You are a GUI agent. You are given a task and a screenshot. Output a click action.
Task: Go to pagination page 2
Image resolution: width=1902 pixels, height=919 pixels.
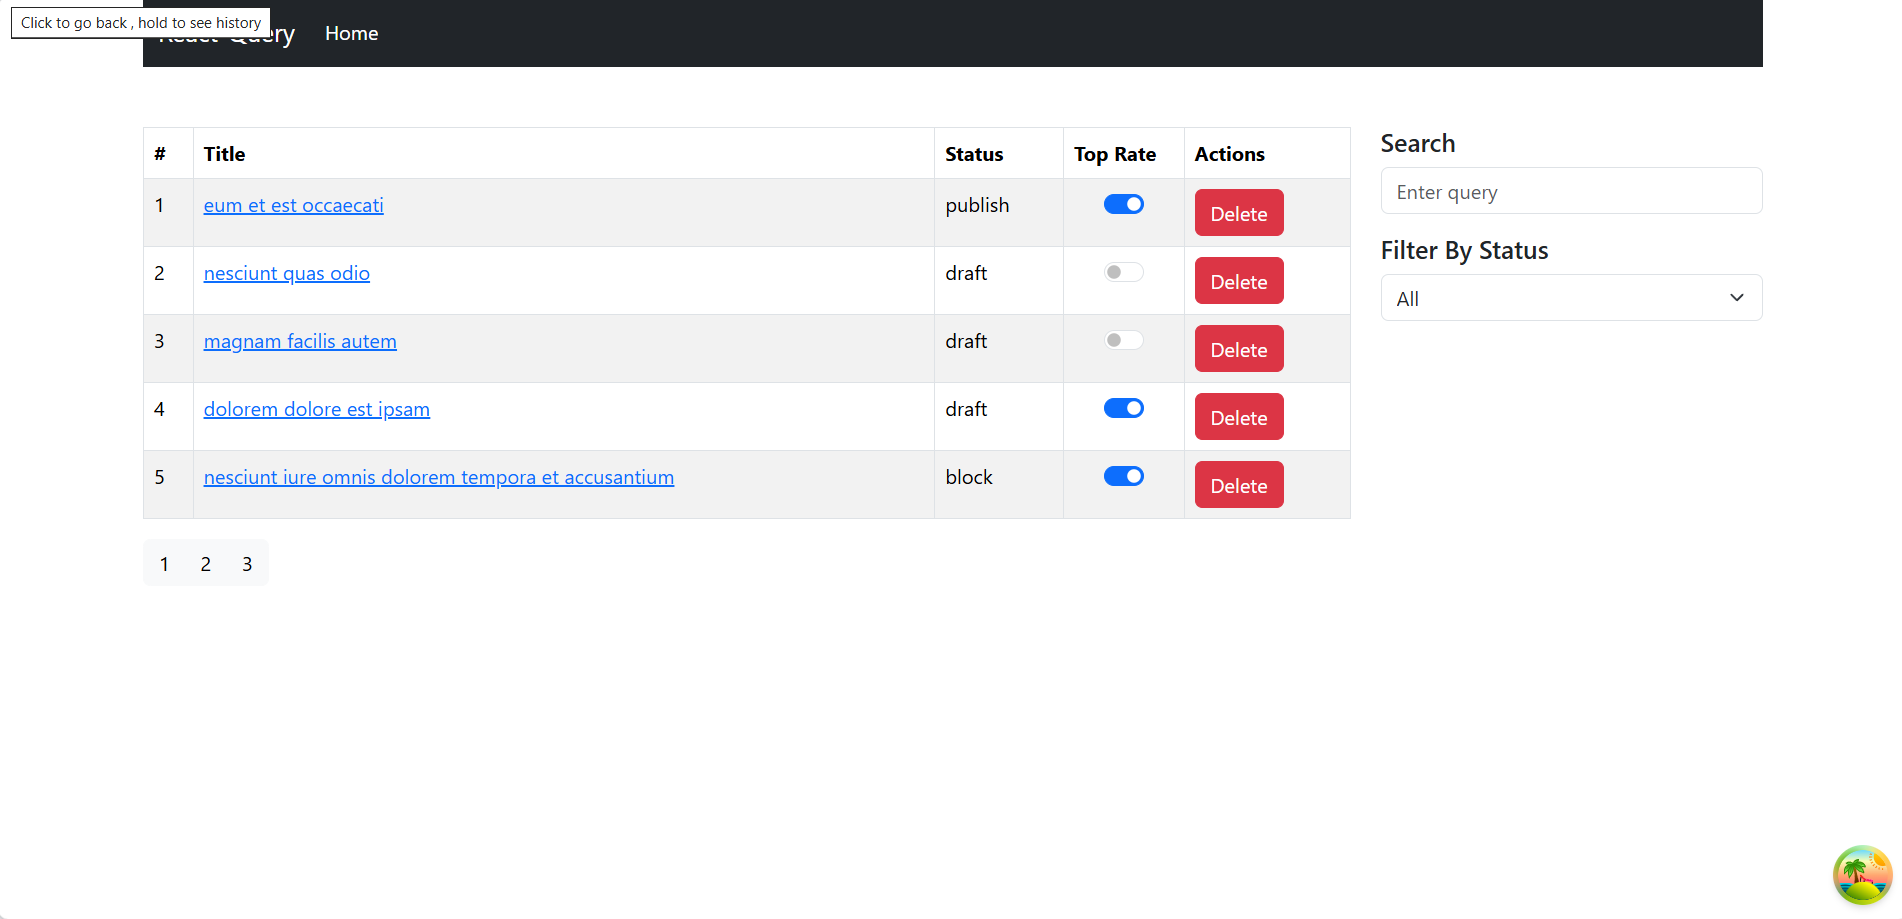205,564
